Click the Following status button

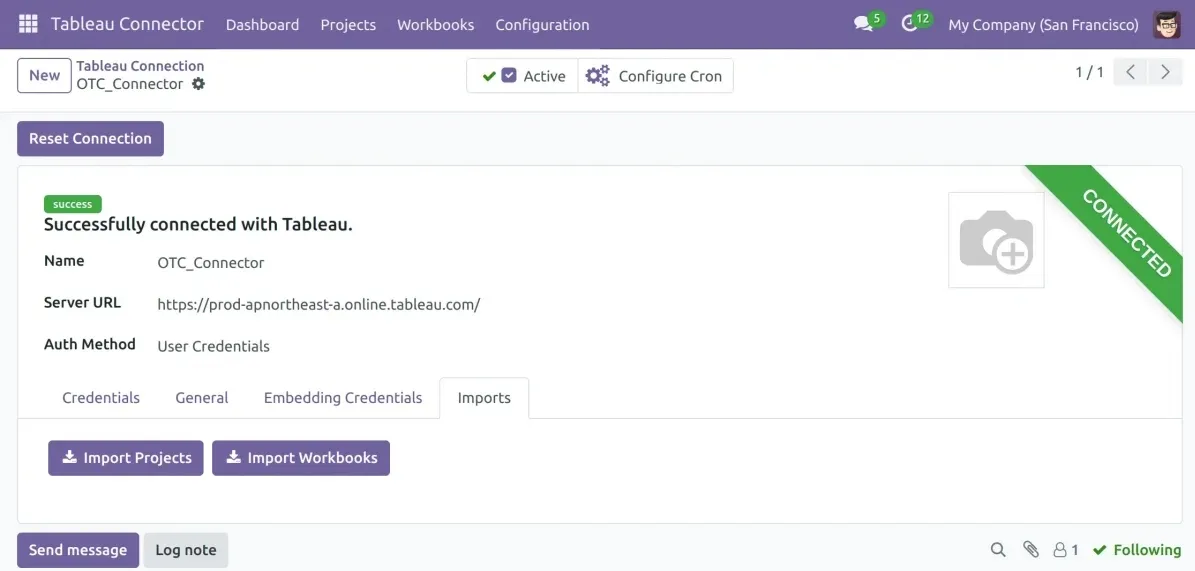(1137, 550)
